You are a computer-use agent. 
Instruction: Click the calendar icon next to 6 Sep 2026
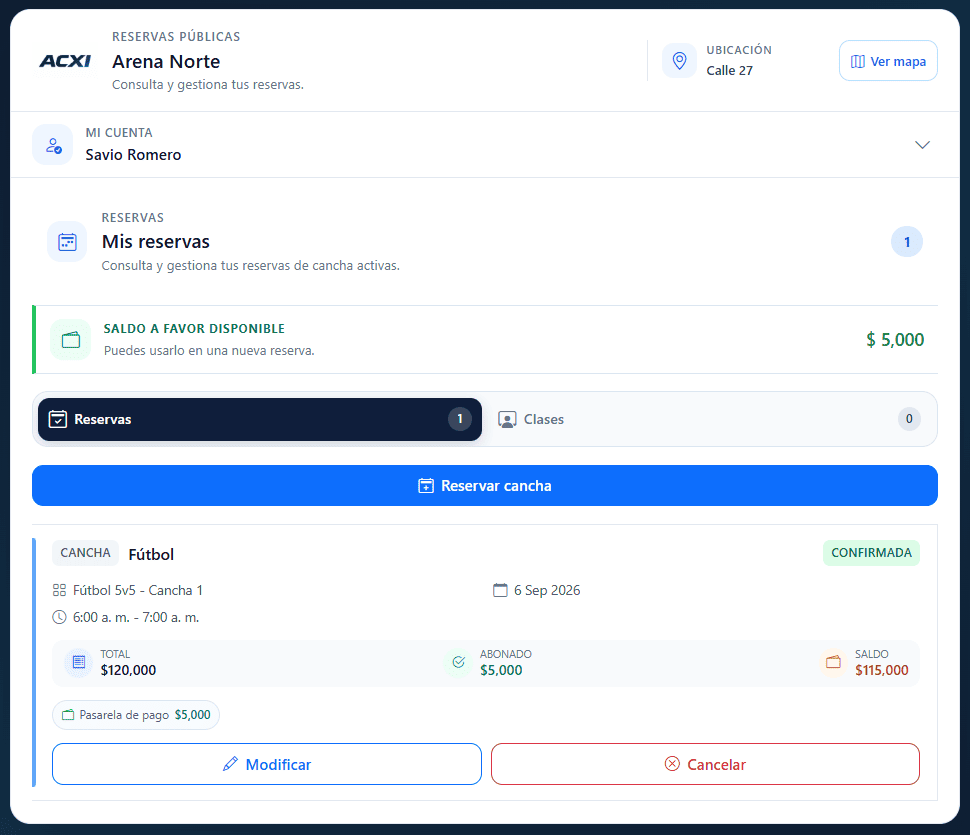(500, 590)
